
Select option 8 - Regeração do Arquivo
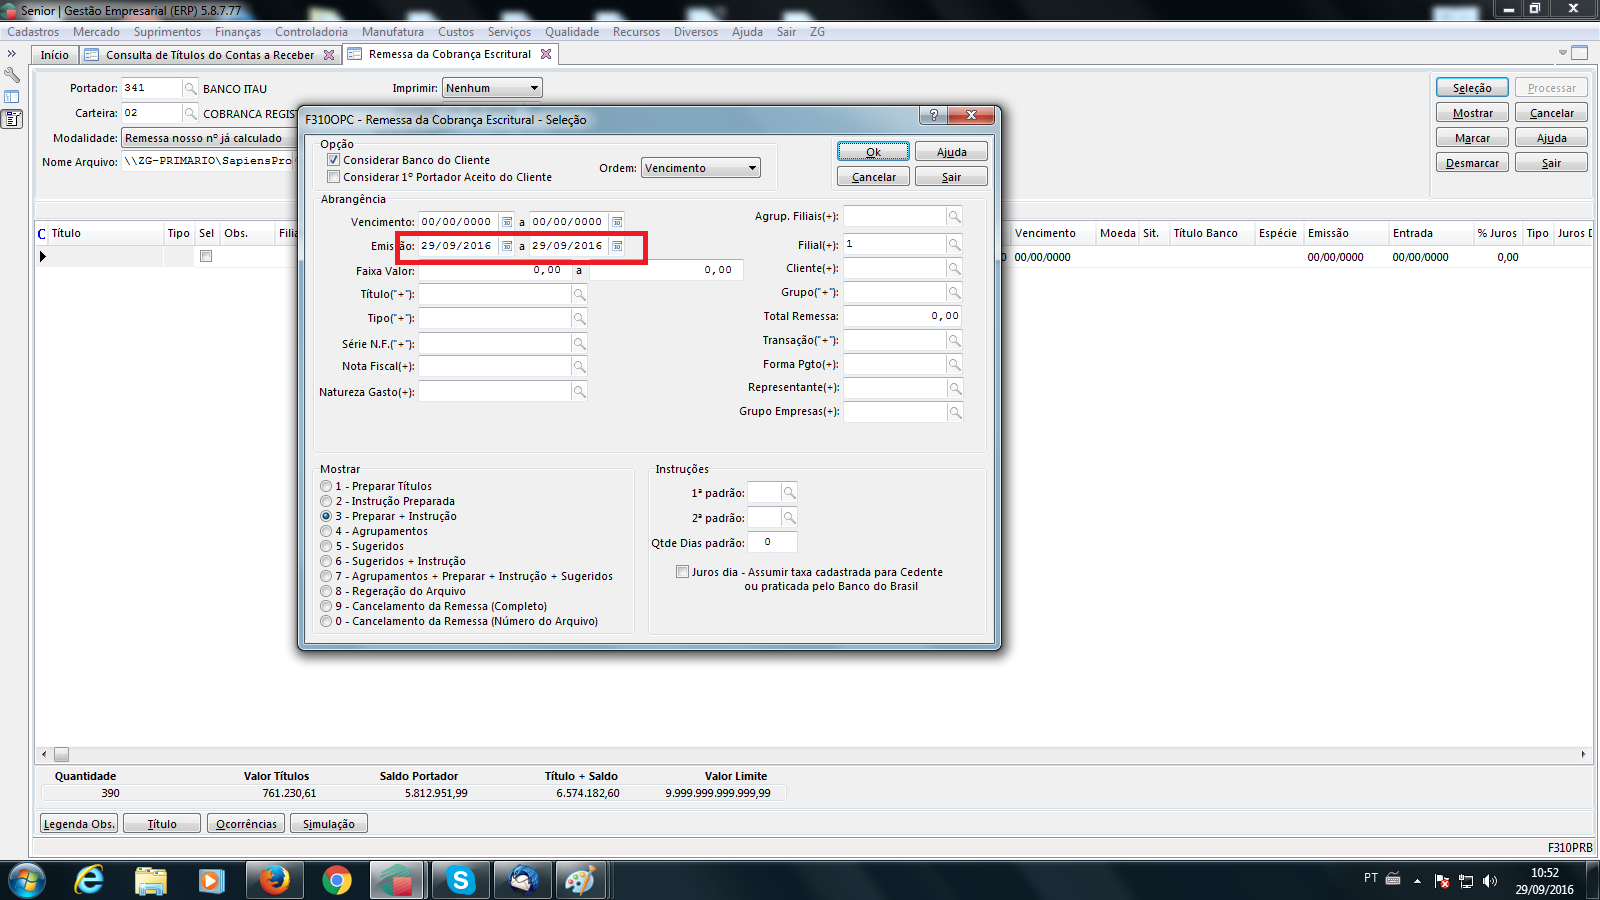326,591
